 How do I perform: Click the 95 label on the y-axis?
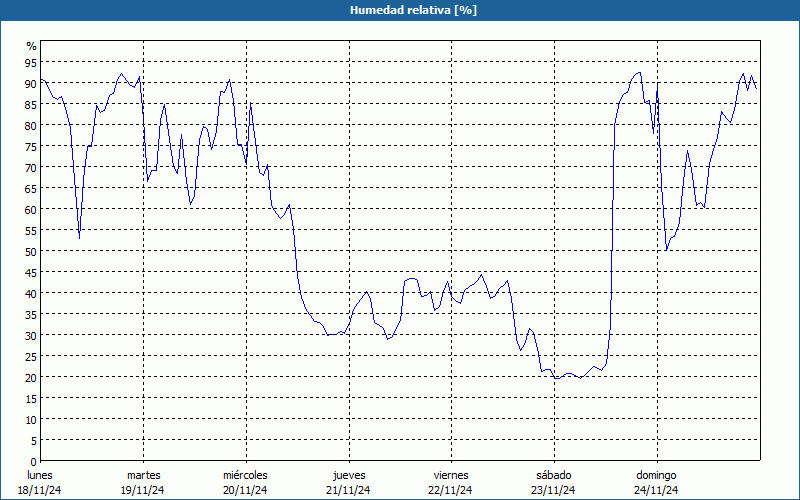click(32, 62)
